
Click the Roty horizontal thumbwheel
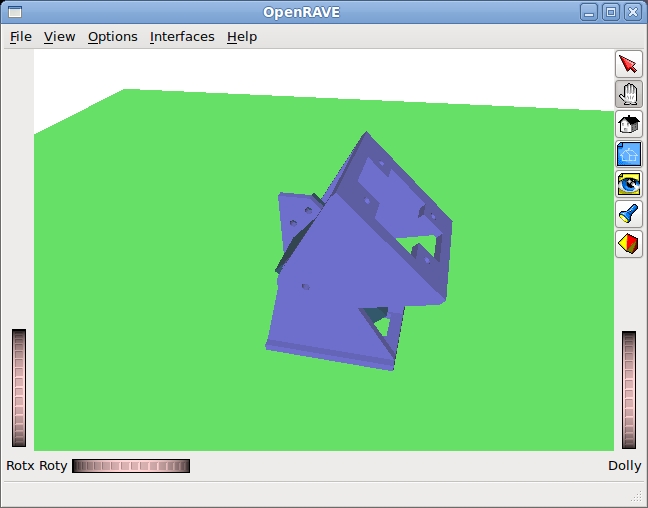[131, 466]
